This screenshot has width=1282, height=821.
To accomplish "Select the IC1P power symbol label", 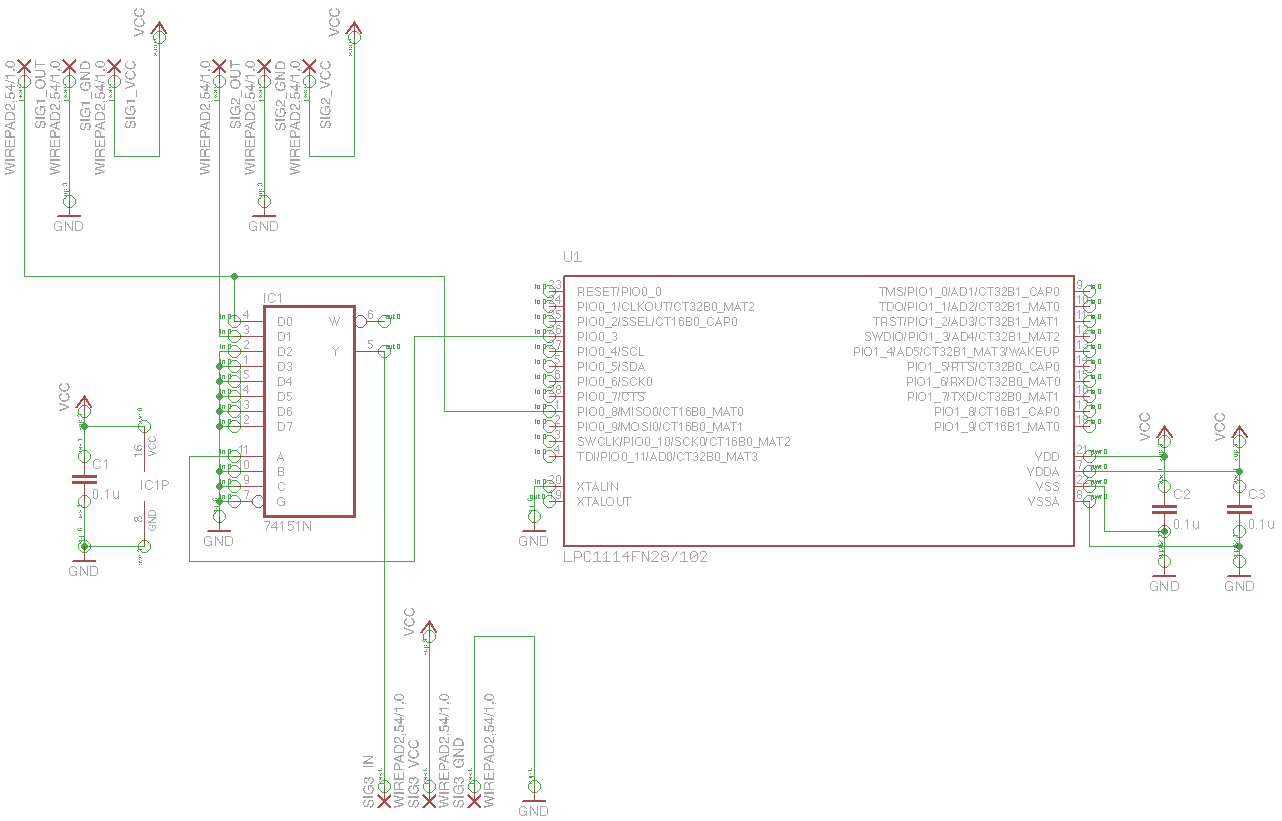I will 155,485.
